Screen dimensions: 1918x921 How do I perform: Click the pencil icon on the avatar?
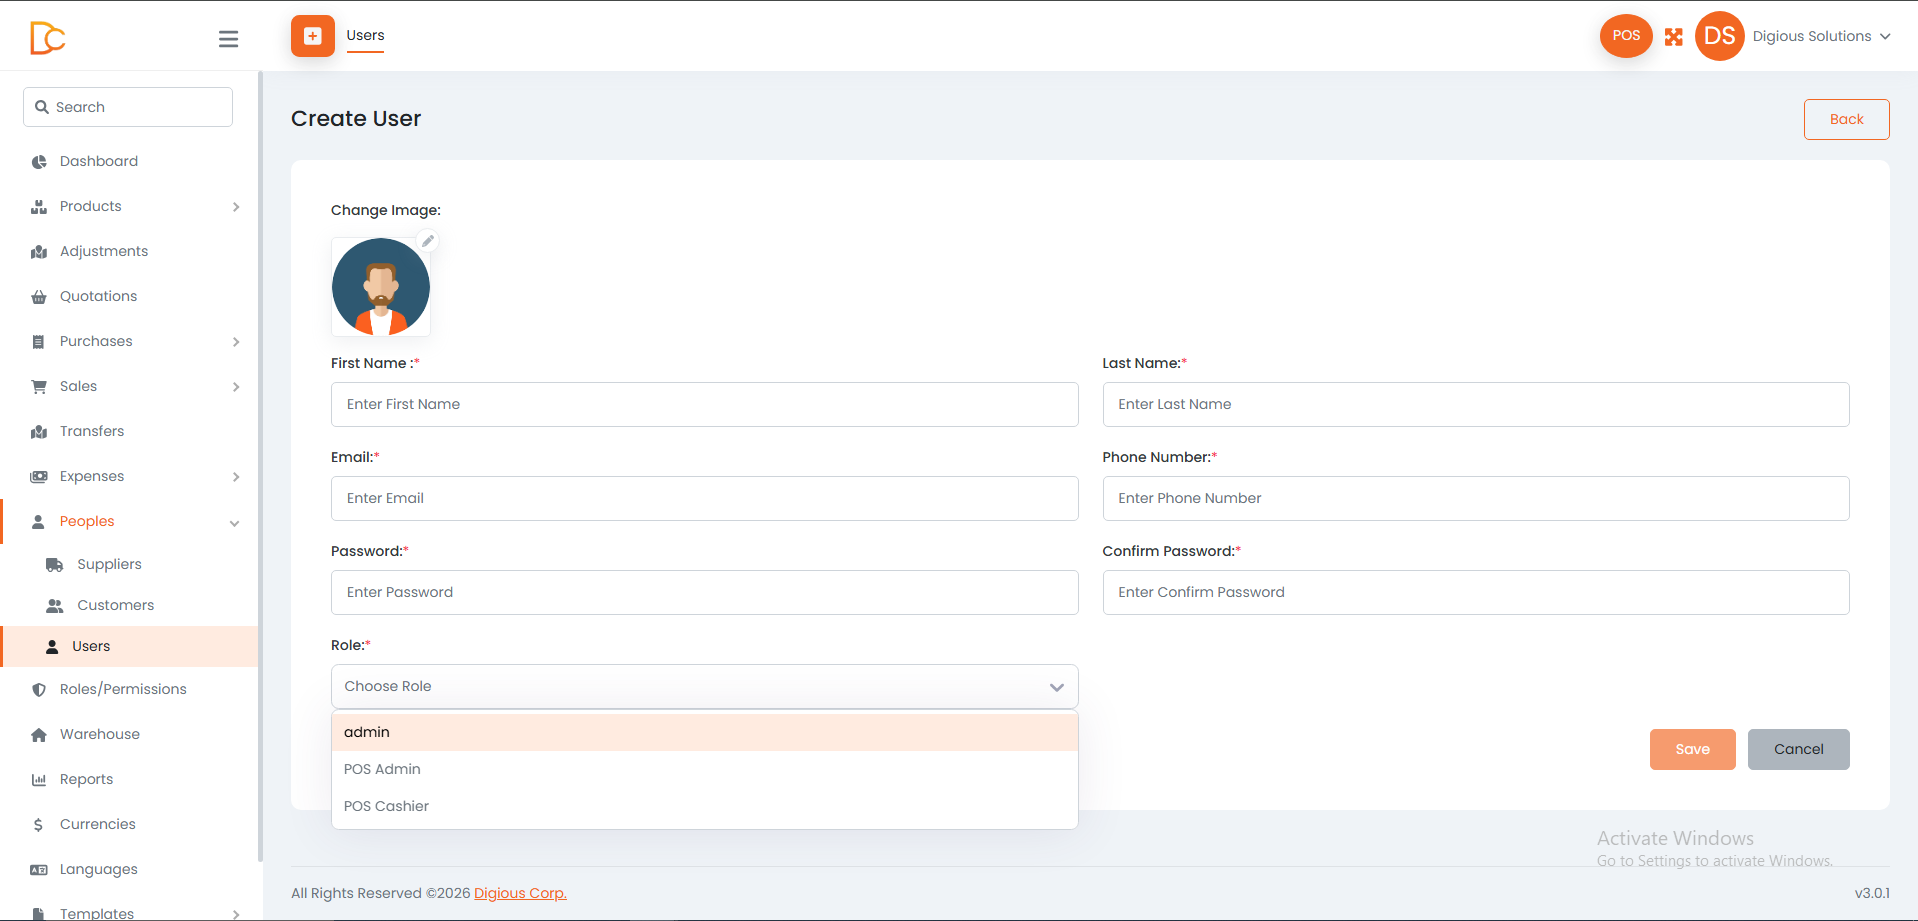pyautogui.click(x=428, y=241)
